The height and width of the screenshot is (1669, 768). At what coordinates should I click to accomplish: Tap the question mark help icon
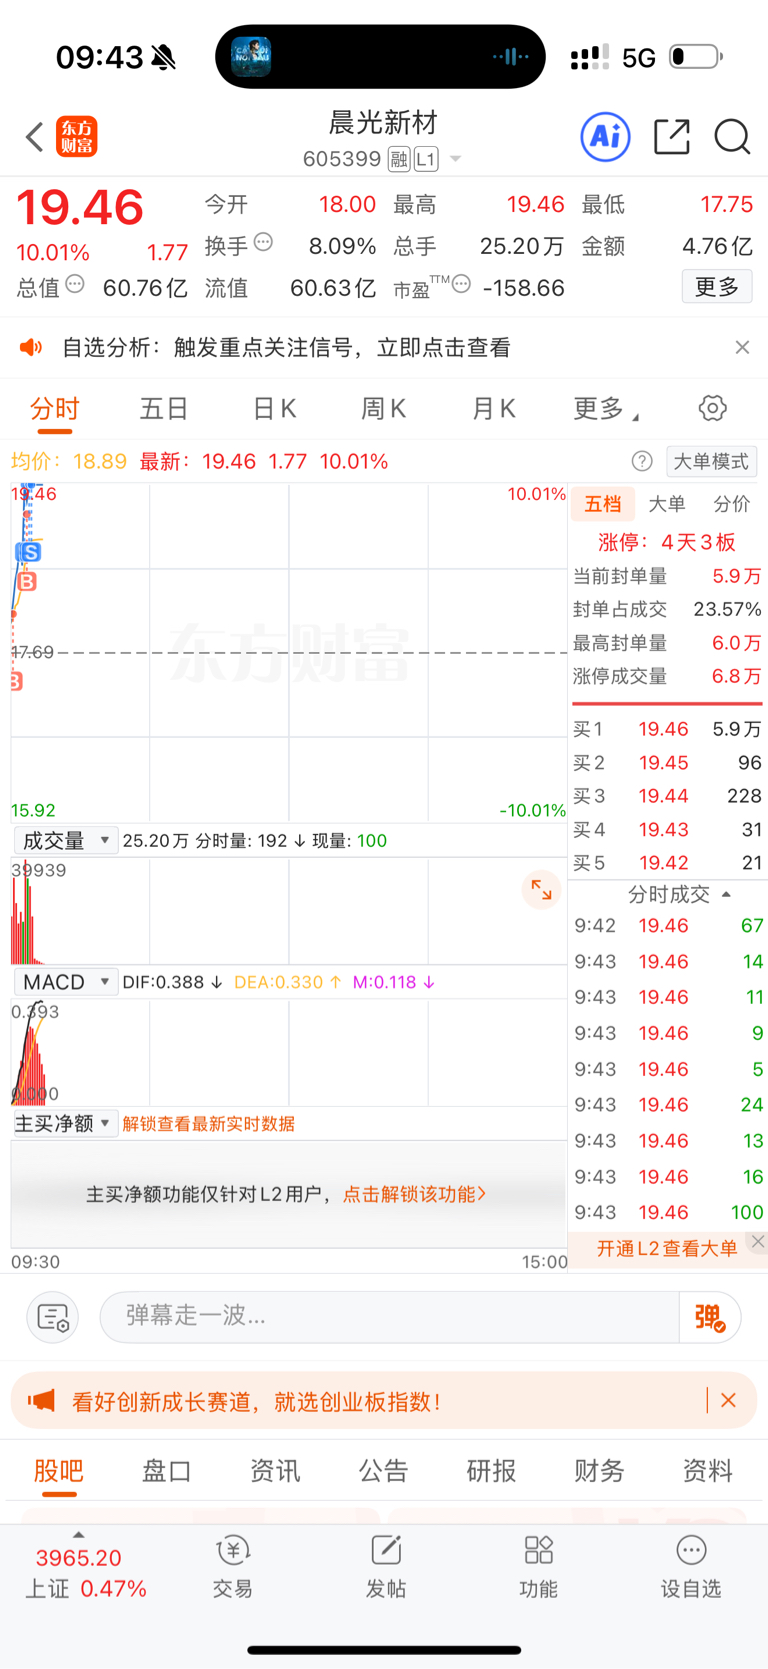coord(642,461)
